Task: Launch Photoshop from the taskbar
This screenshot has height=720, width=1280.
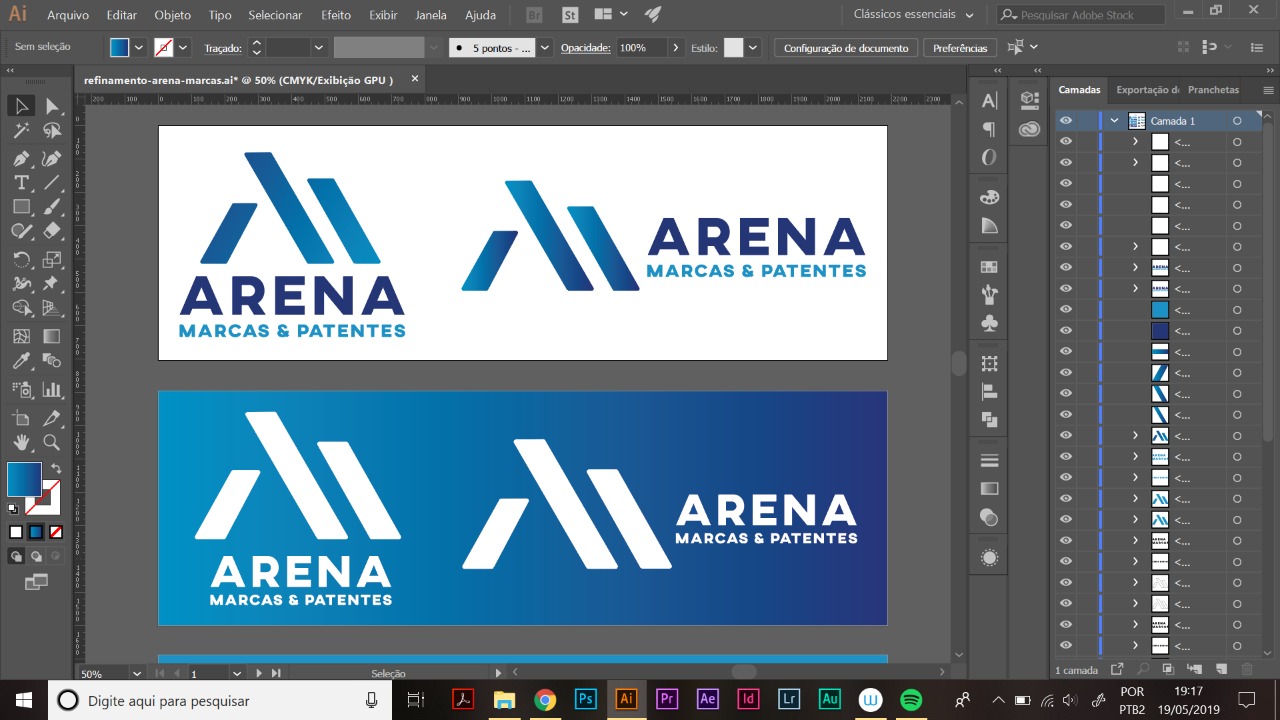Action: [586, 699]
